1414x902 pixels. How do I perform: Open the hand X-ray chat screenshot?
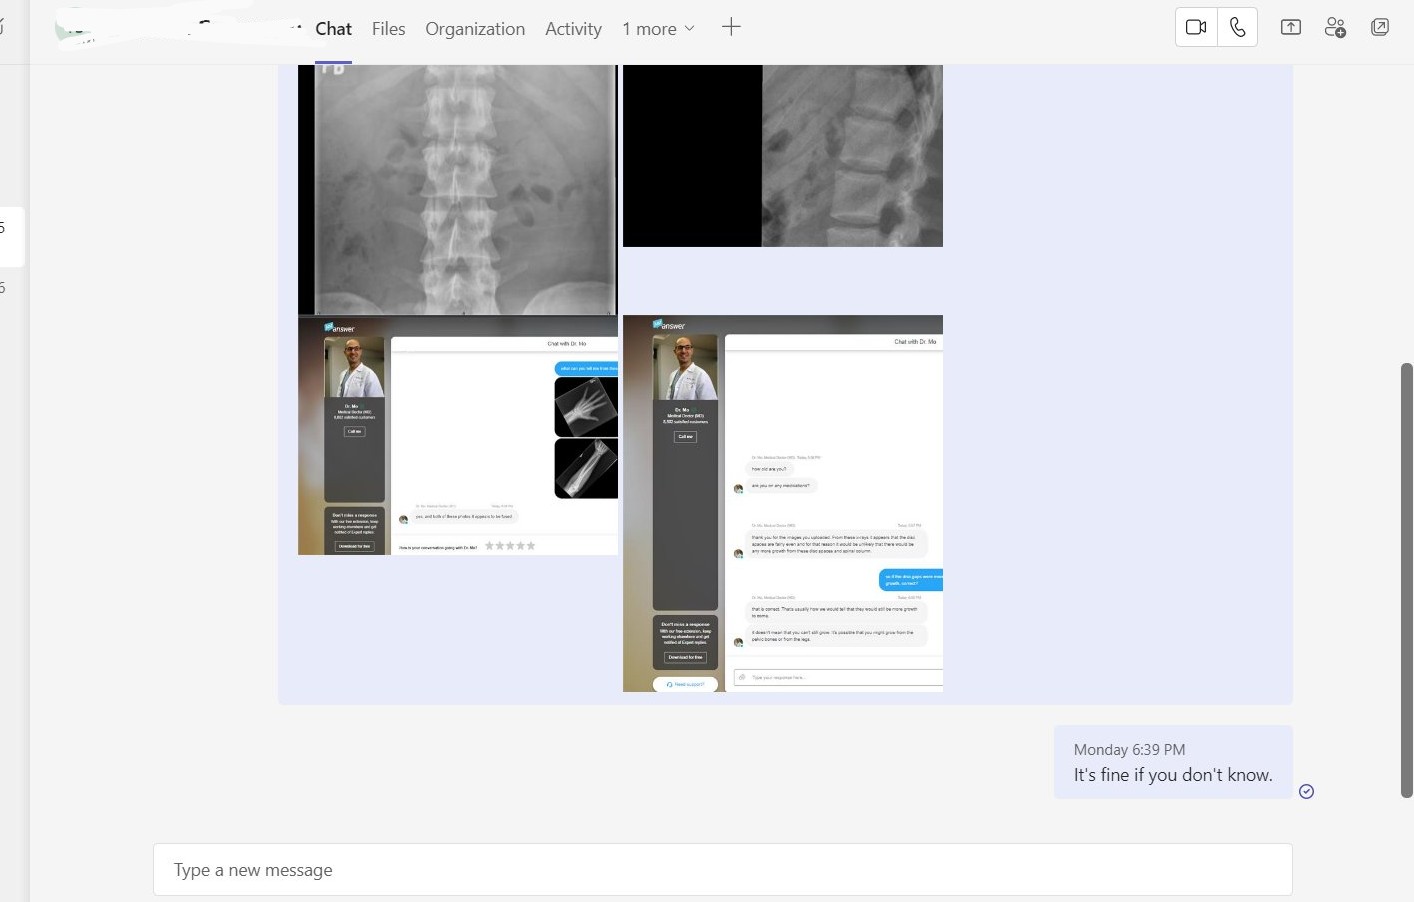458,435
